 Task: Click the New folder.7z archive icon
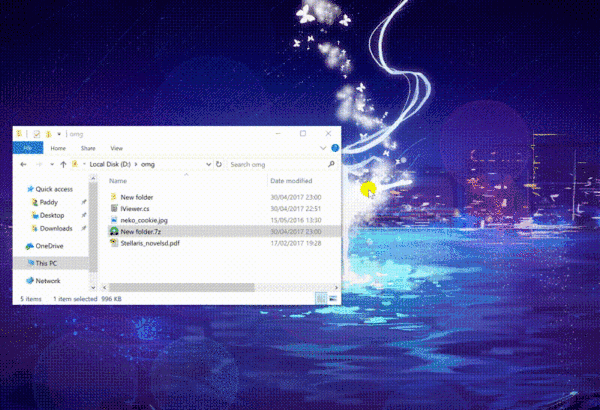tap(114, 231)
